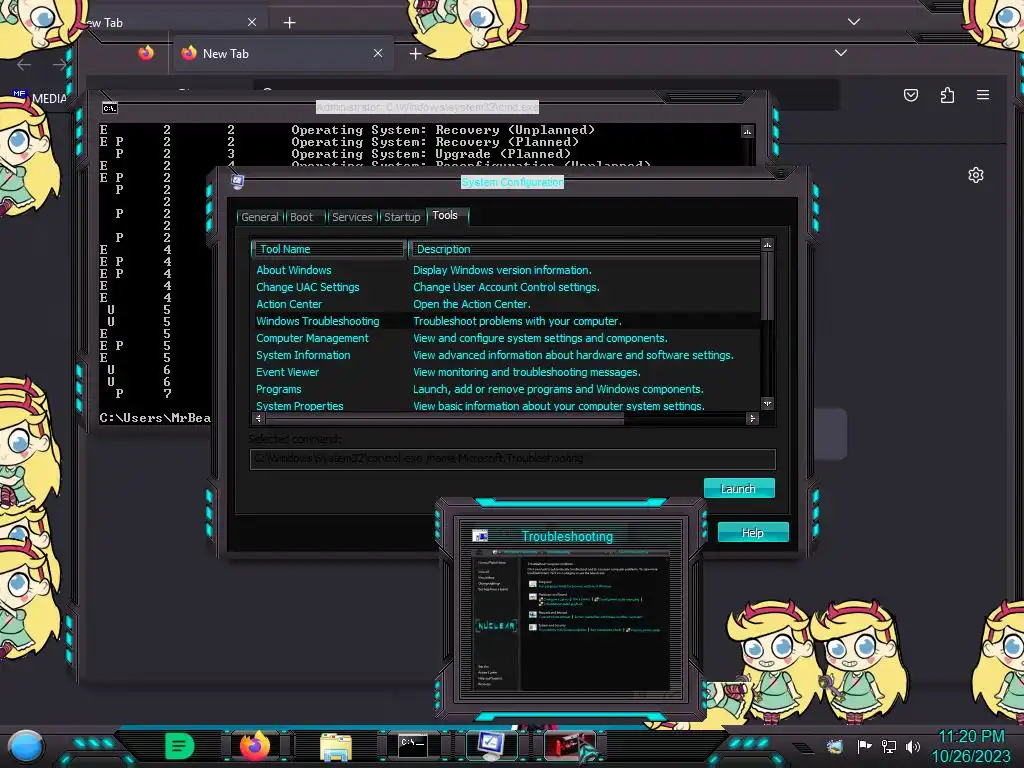Switch to the Startup tab

click(x=402, y=217)
